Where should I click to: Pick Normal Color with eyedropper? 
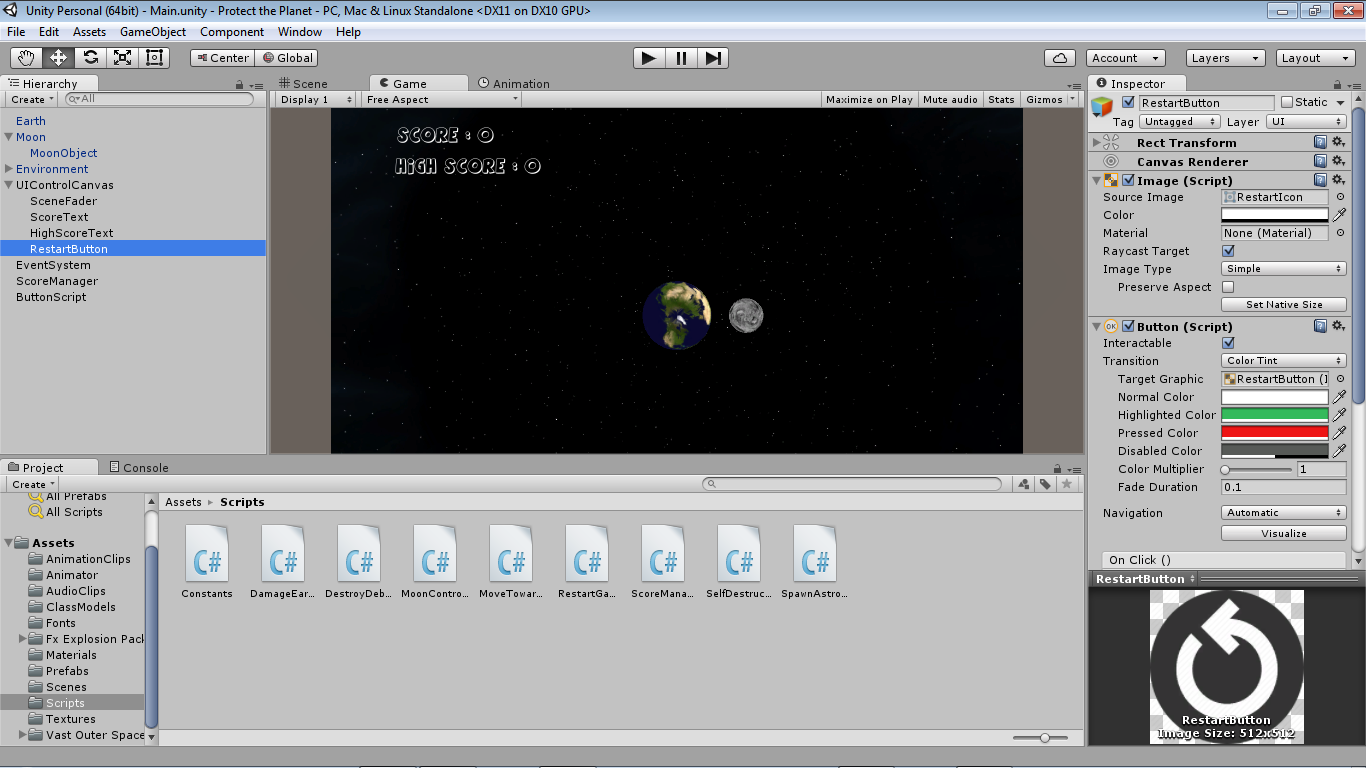point(1339,397)
